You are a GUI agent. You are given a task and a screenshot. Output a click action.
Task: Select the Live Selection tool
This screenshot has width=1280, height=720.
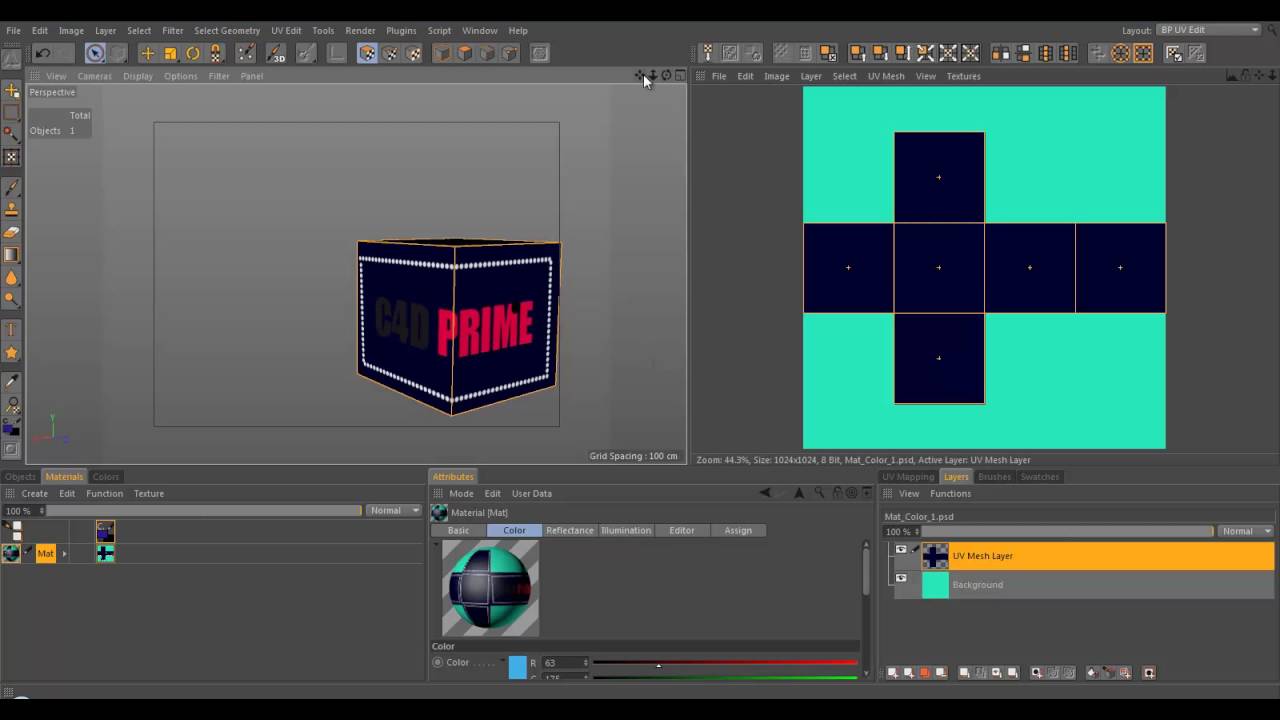coord(95,54)
